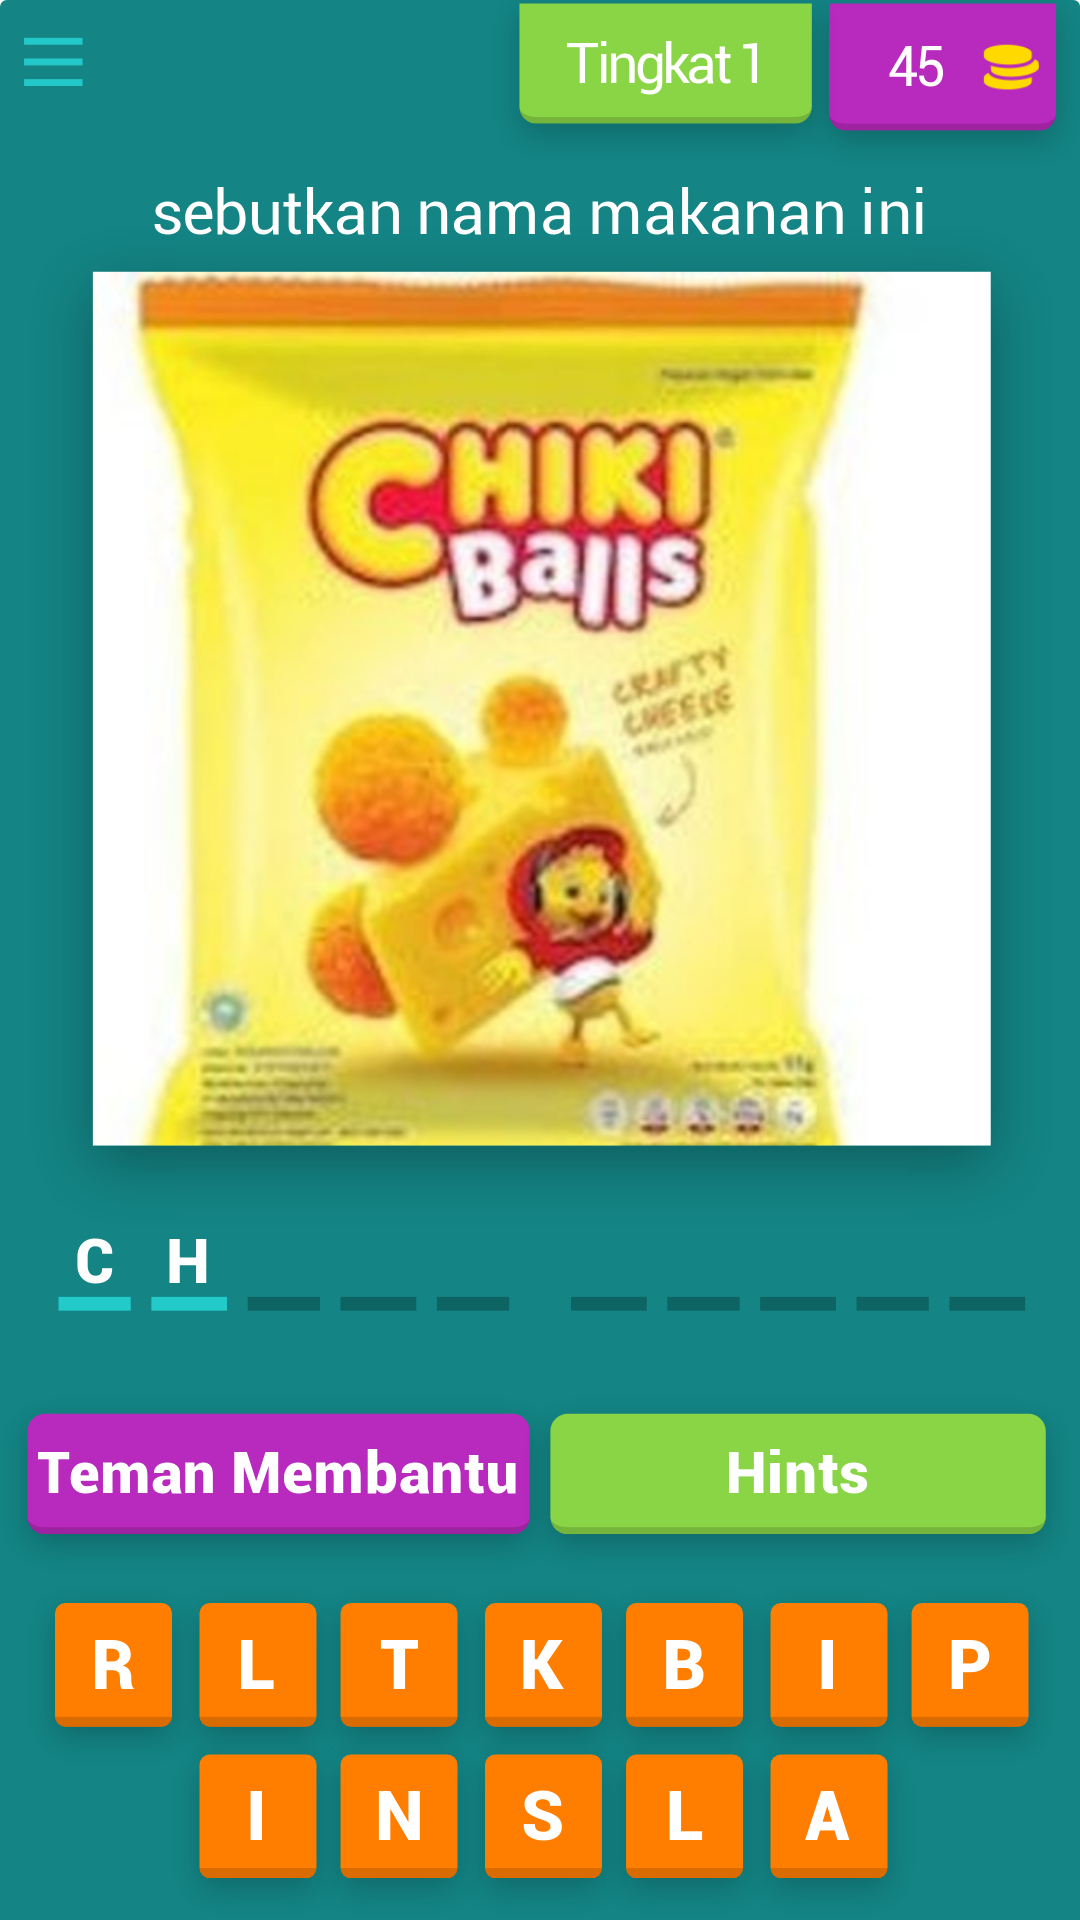Tap the Tingkat 1 level button
This screenshot has width=1080, height=1920.
coord(665,63)
